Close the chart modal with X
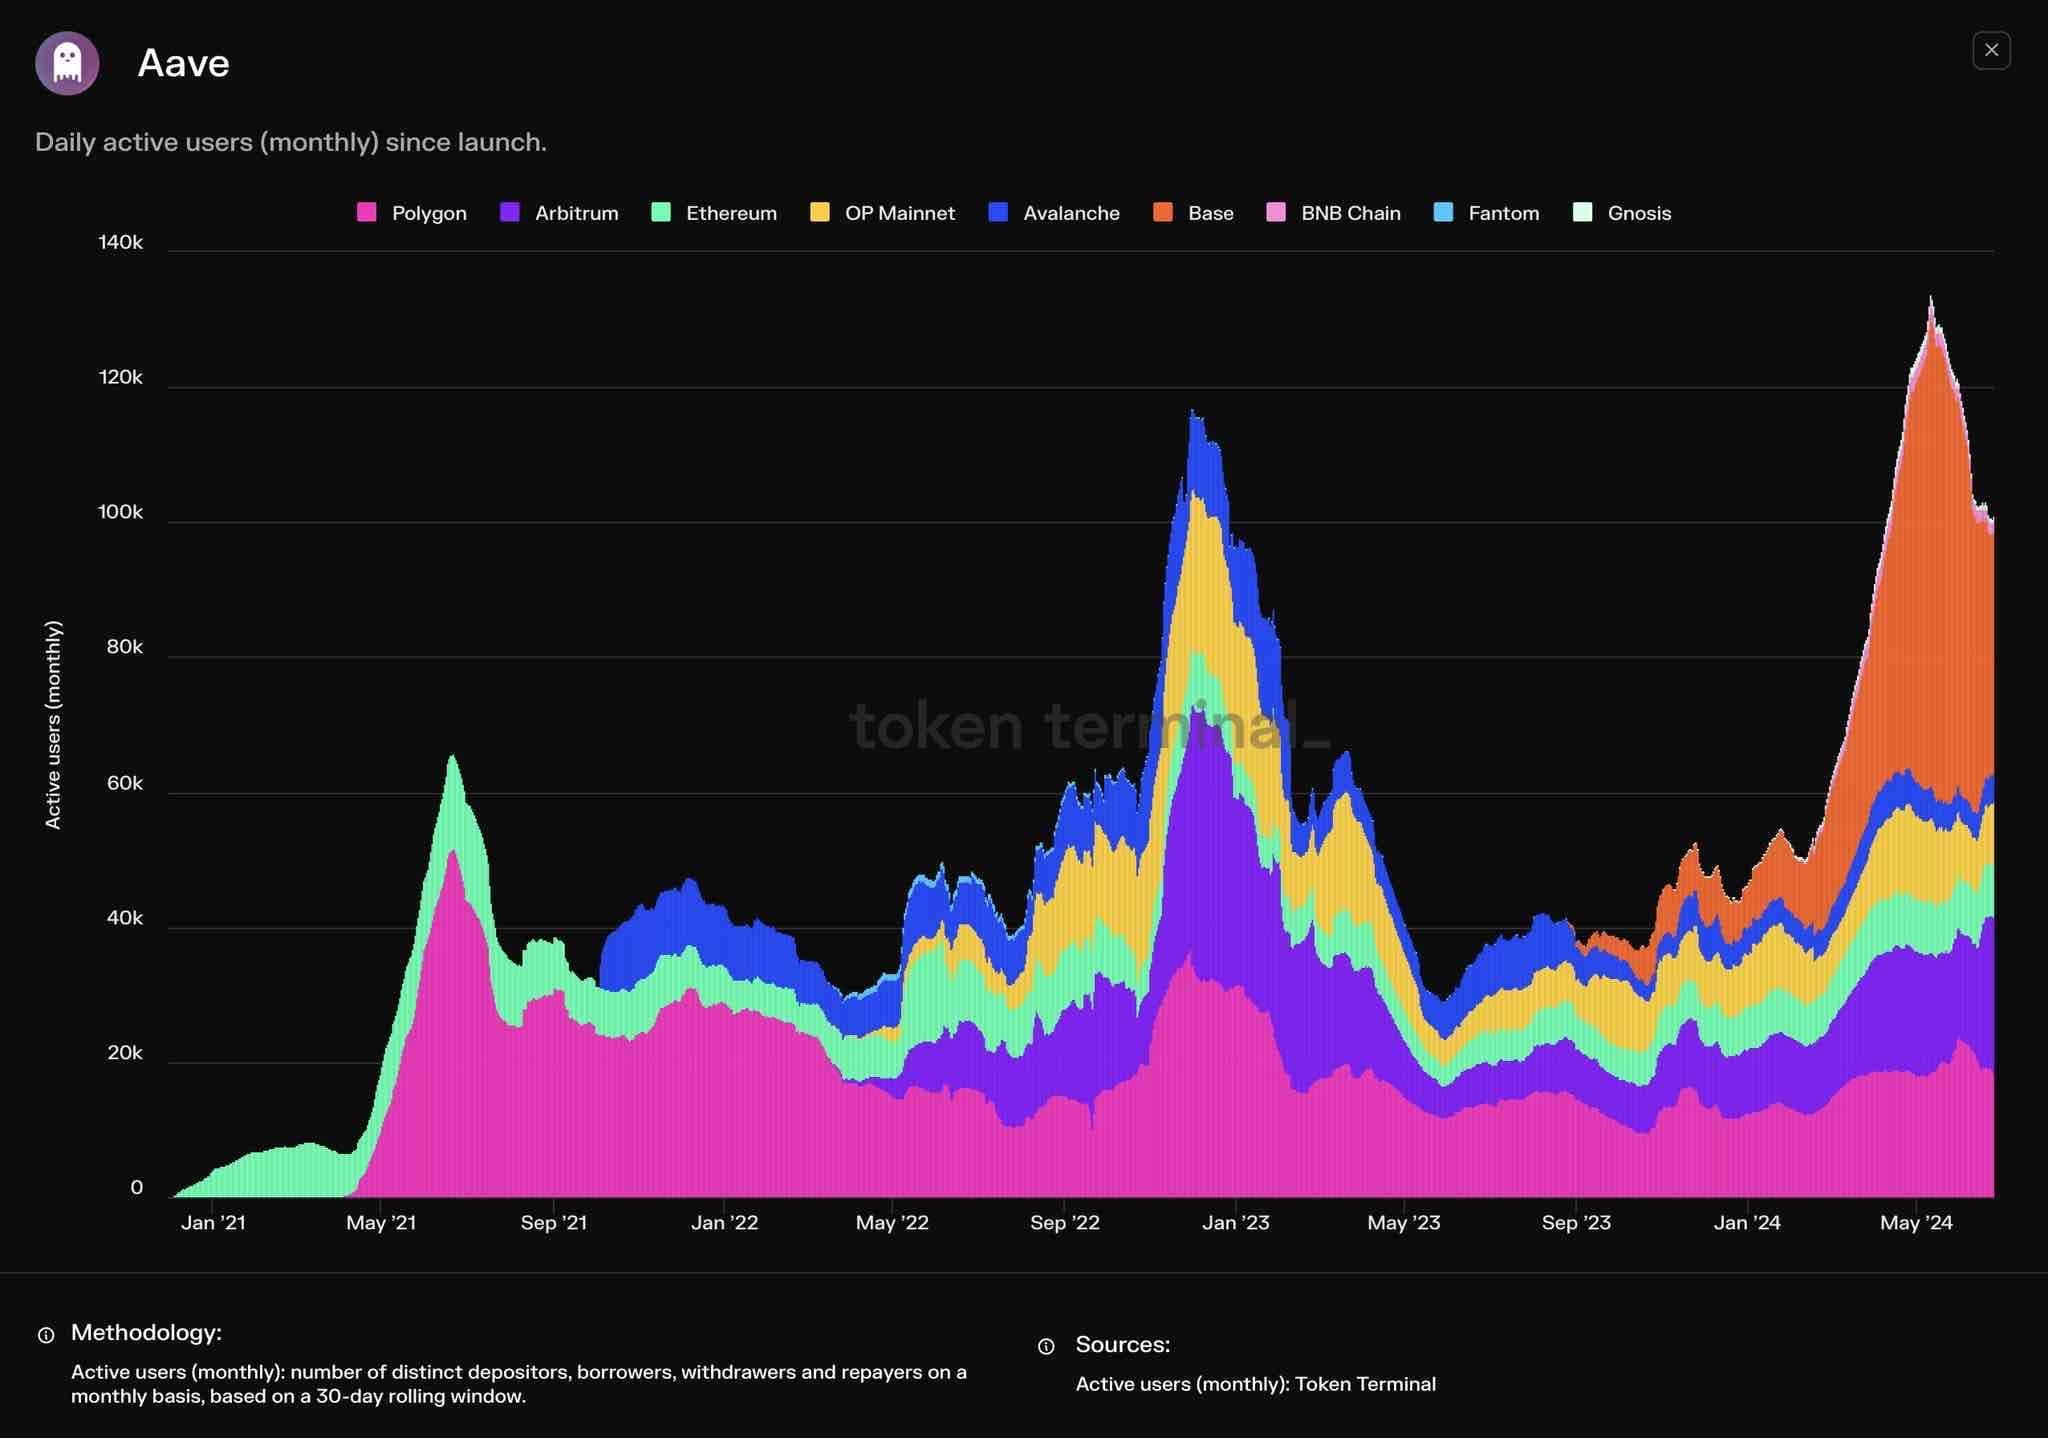This screenshot has width=2048, height=1438. pyautogui.click(x=1991, y=50)
